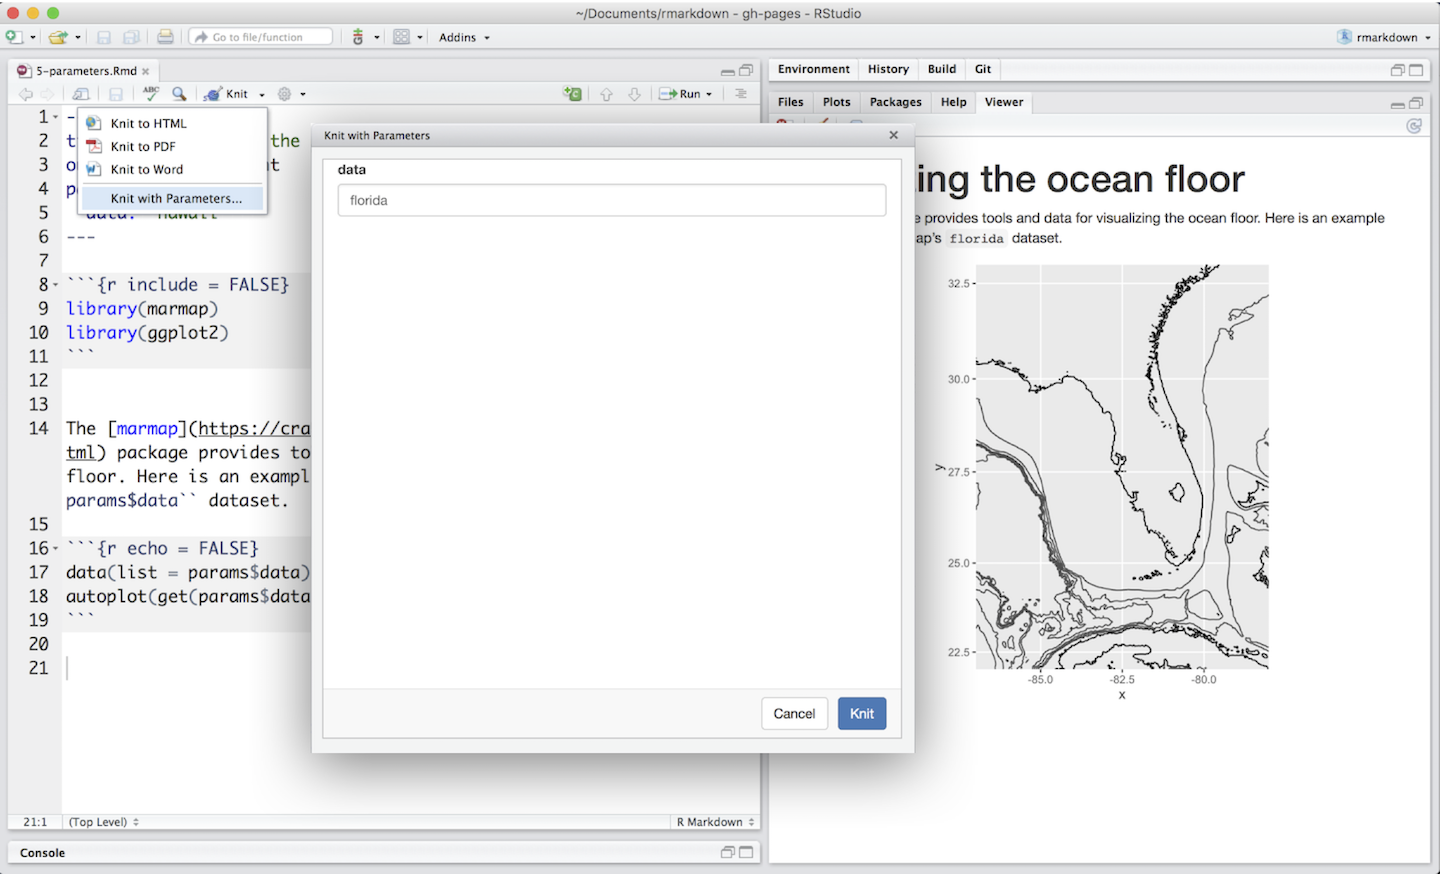Toggle the document outline icon
Image resolution: width=1440 pixels, height=874 pixels.
pyautogui.click(x=741, y=94)
